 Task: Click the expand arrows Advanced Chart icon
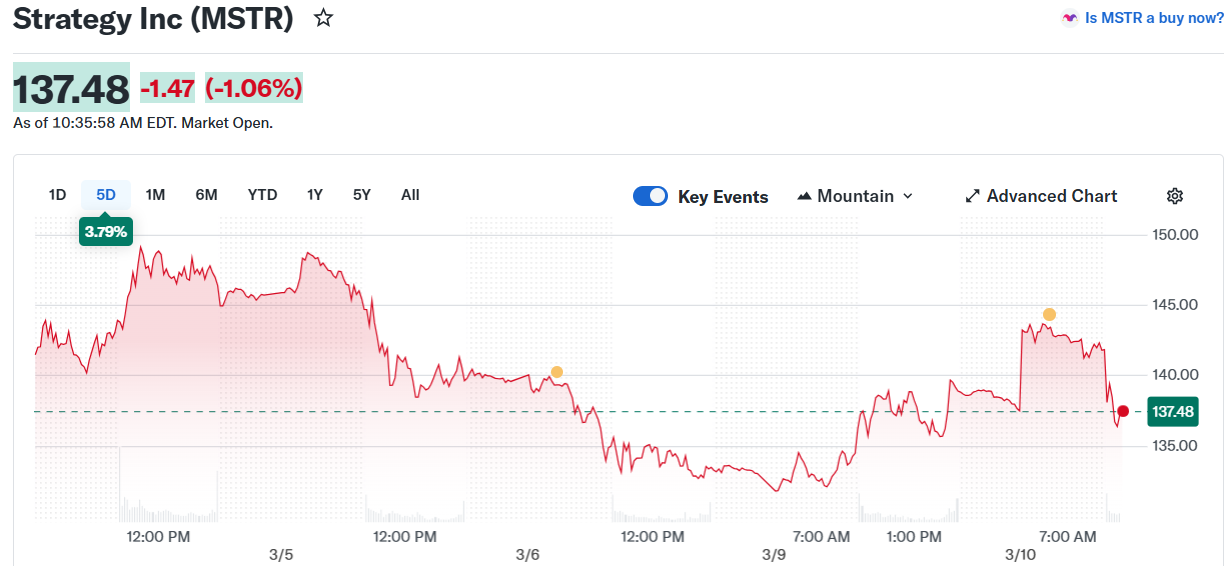point(972,196)
